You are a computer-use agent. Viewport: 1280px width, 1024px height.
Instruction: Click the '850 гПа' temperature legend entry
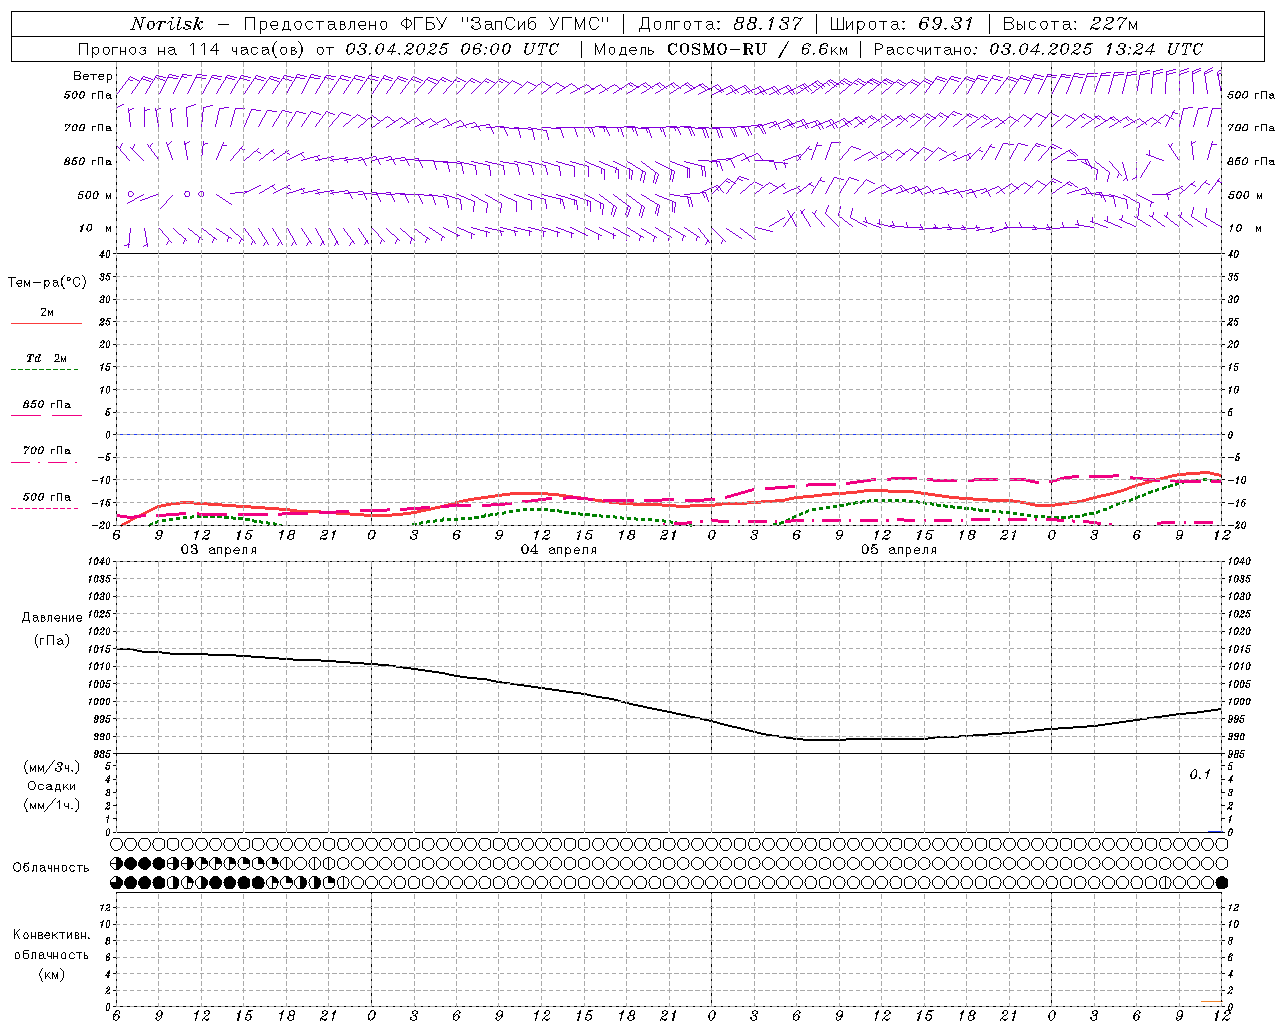click(47, 404)
